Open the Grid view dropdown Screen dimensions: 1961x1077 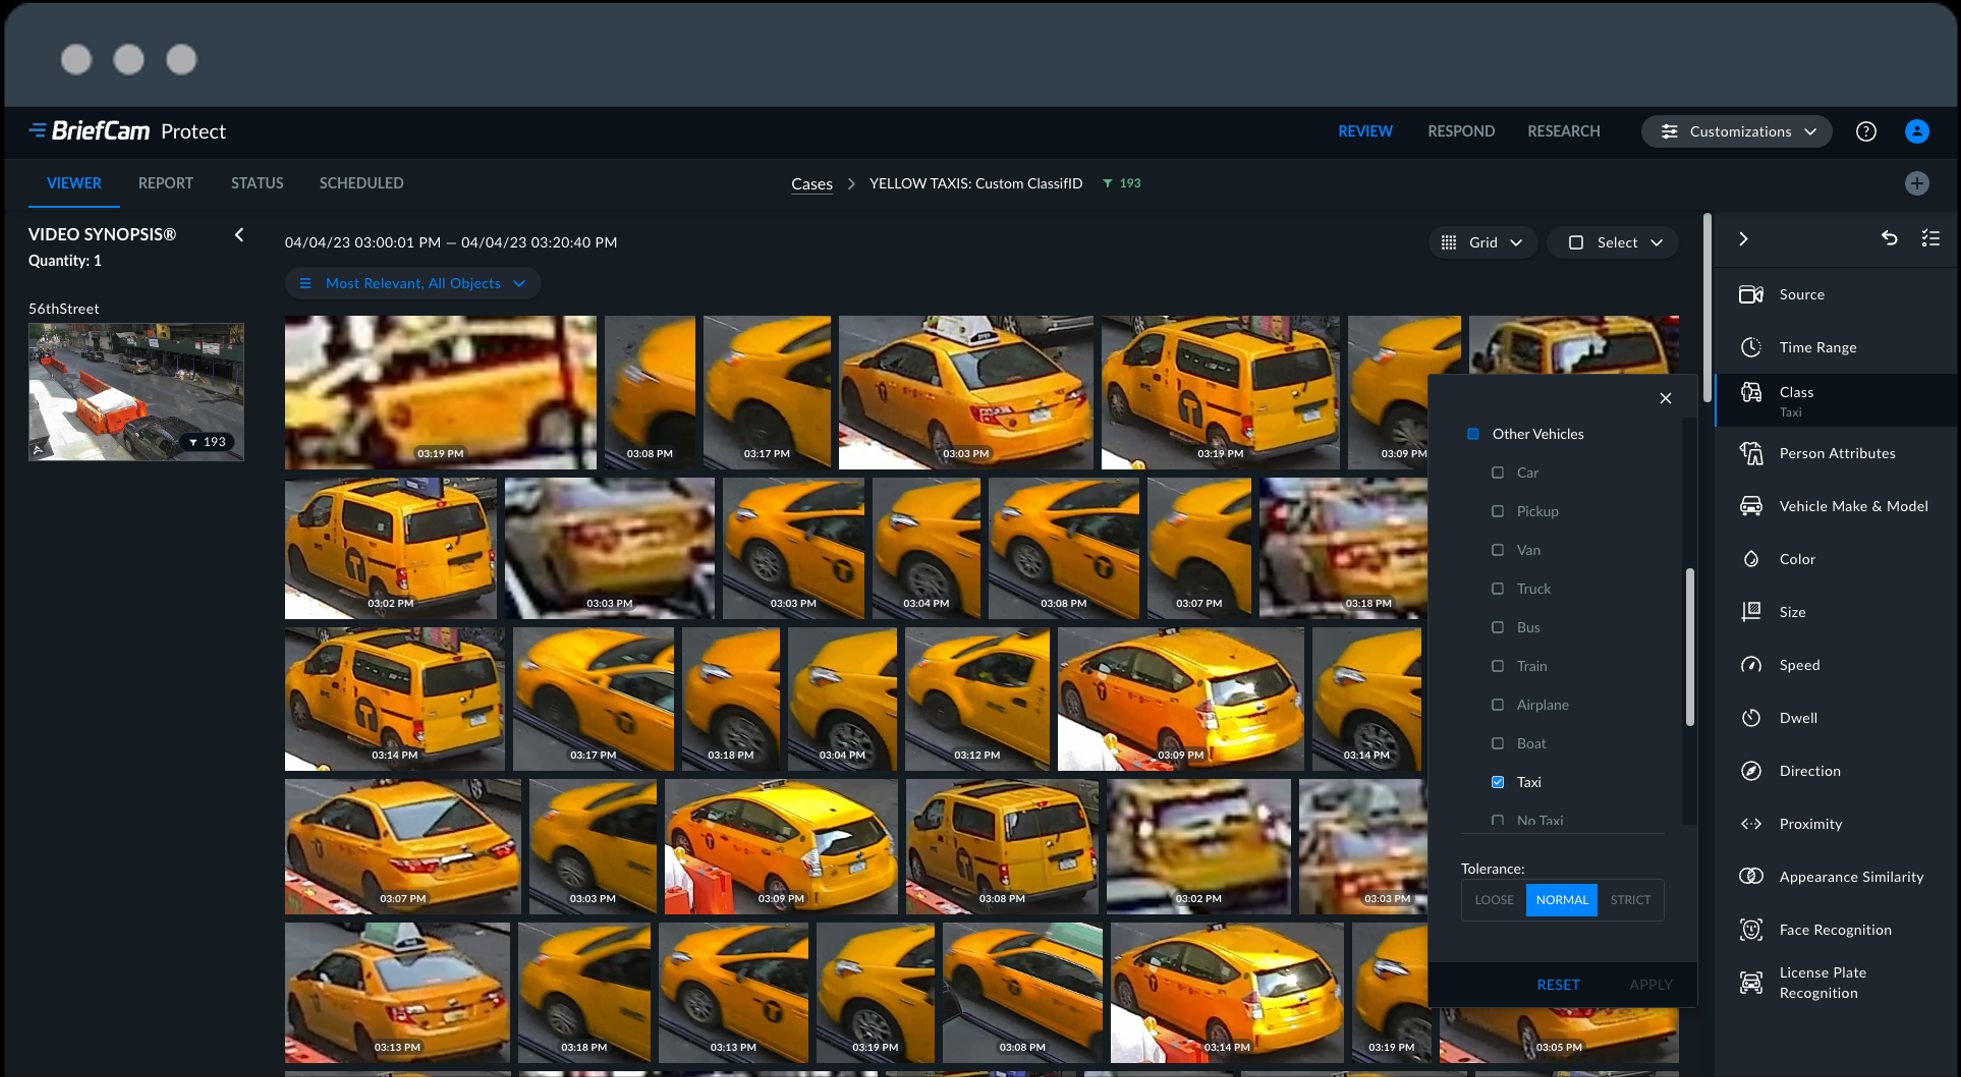pyautogui.click(x=1481, y=243)
